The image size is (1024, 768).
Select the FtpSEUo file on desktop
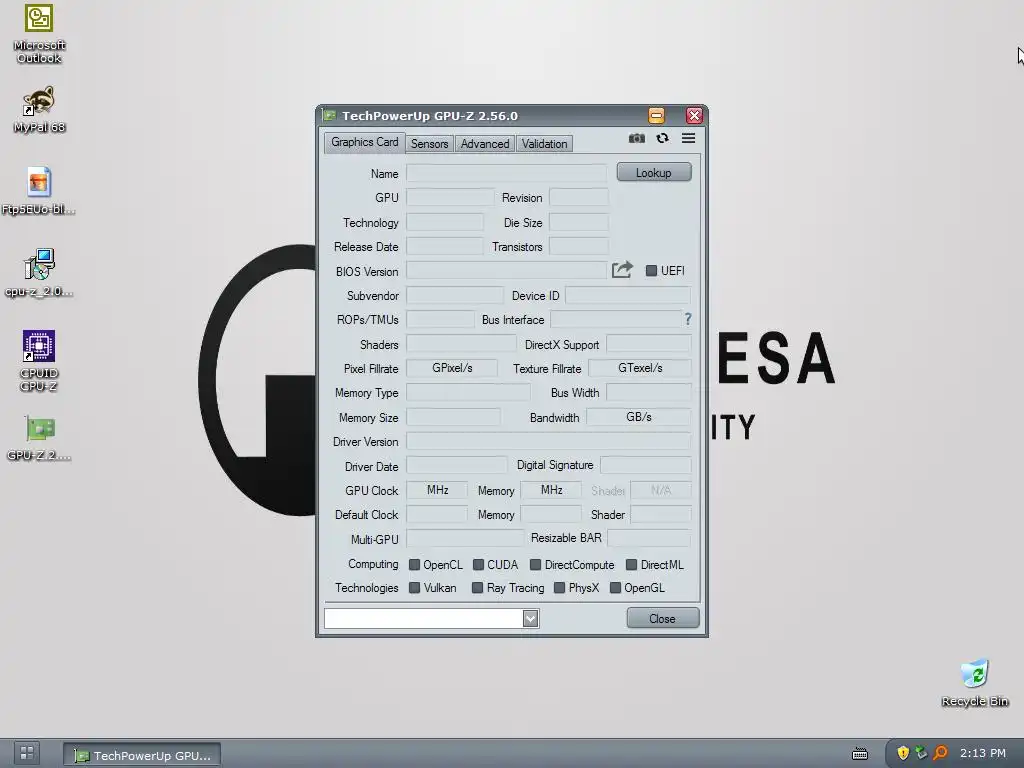click(39, 191)
